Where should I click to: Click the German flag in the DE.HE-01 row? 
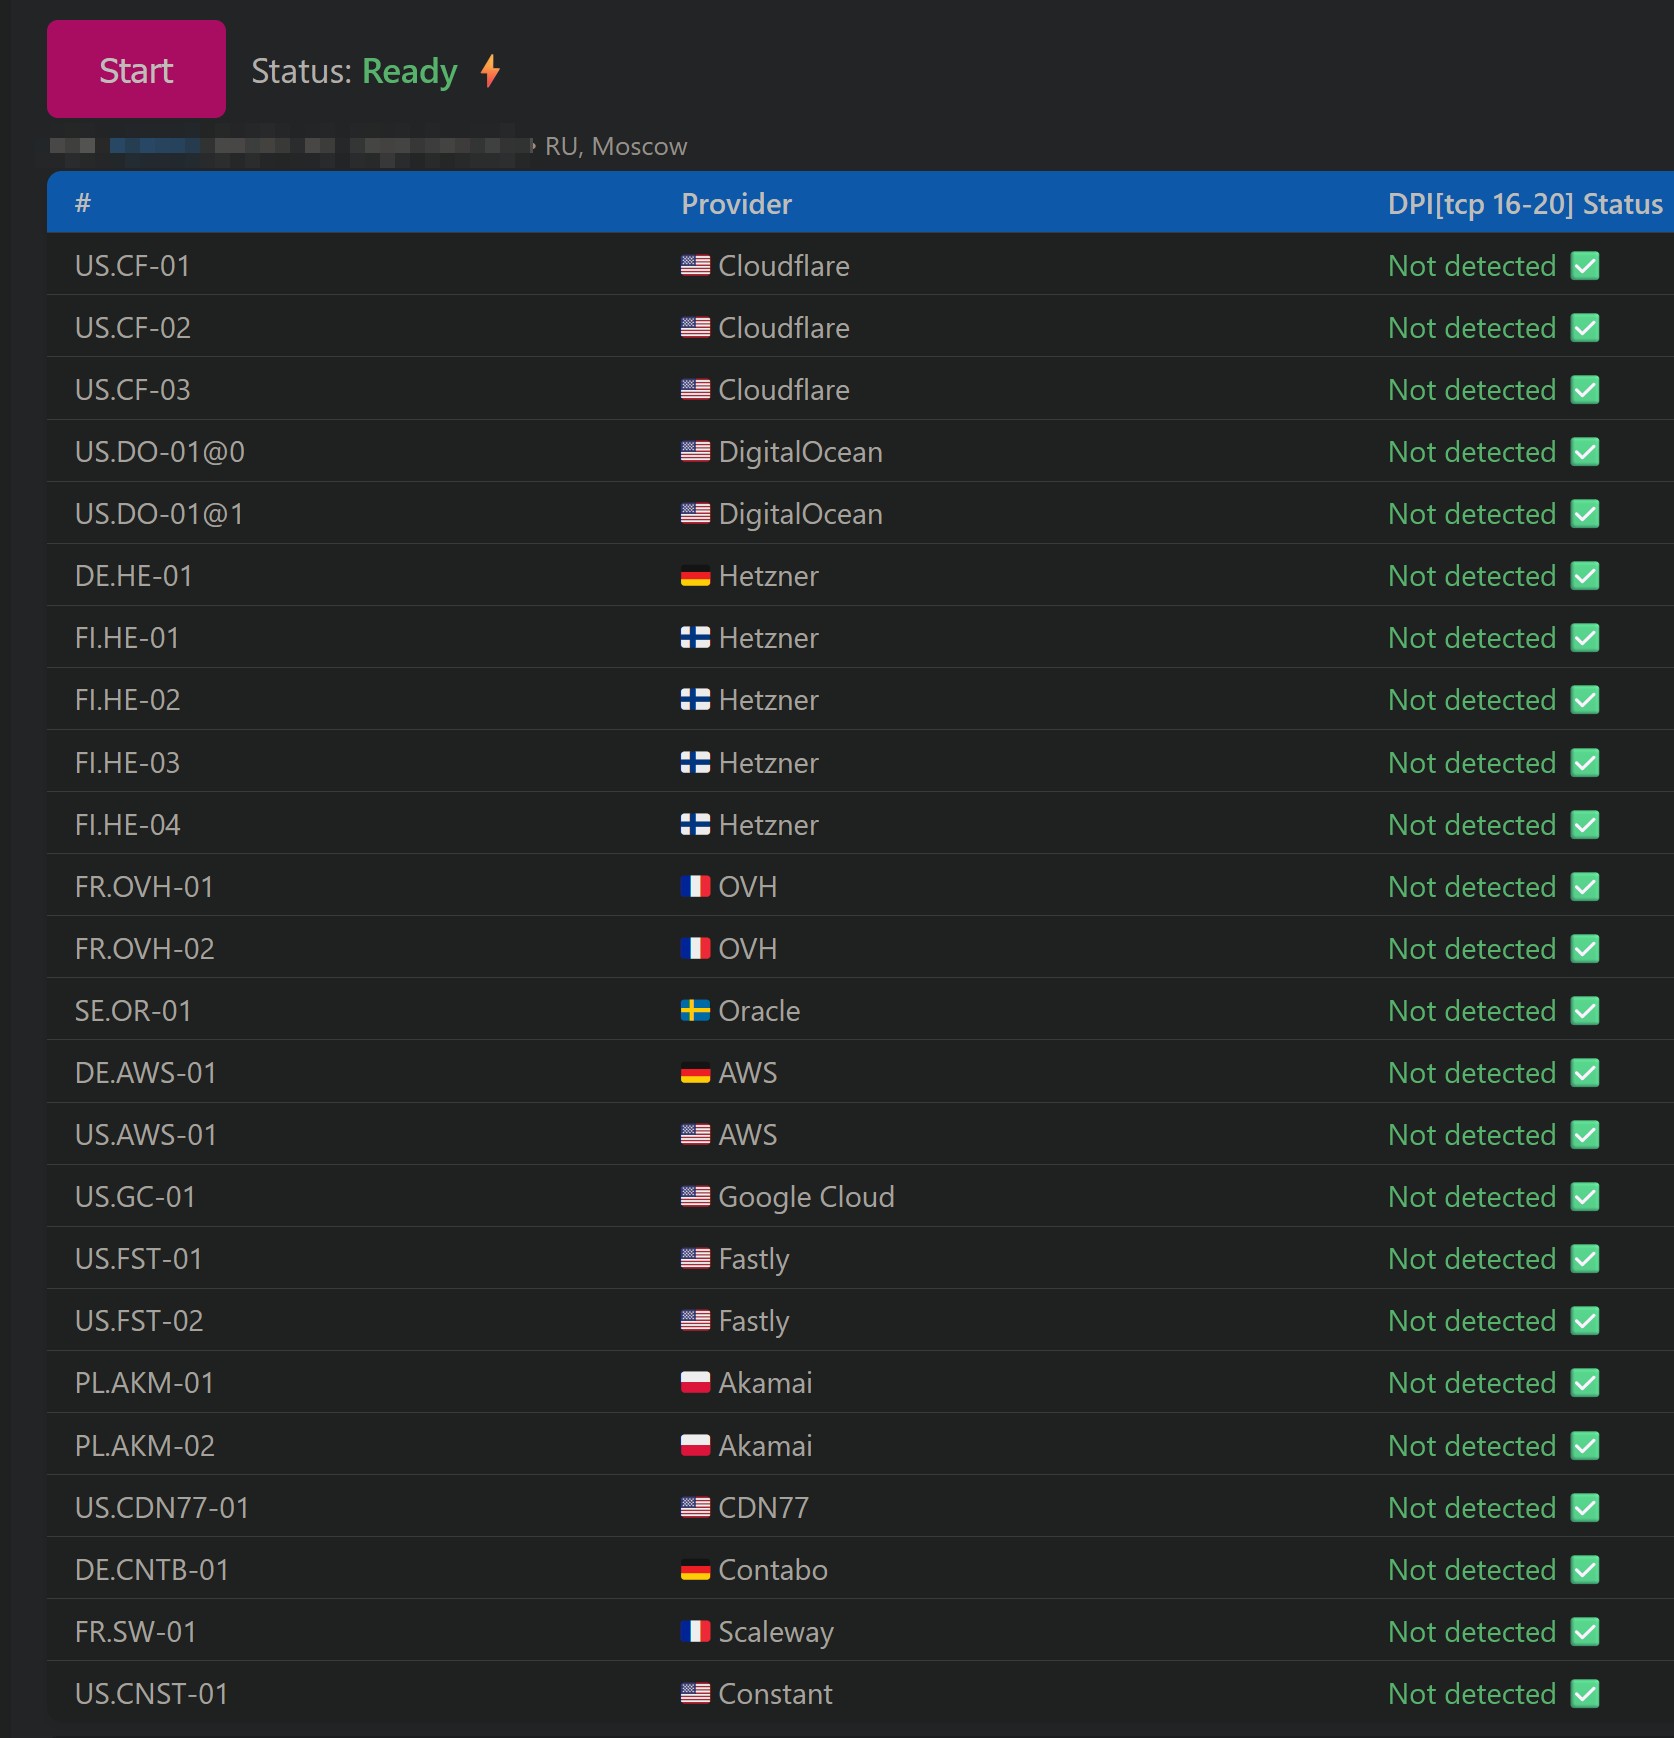[x=695, y=576]
